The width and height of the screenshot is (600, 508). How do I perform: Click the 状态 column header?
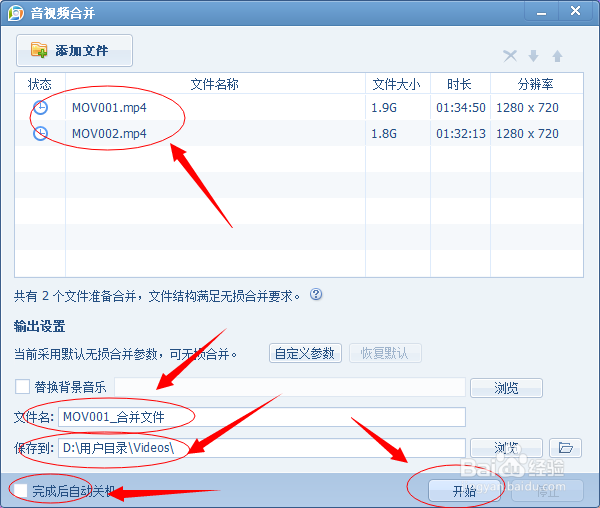tap(40, 84)
